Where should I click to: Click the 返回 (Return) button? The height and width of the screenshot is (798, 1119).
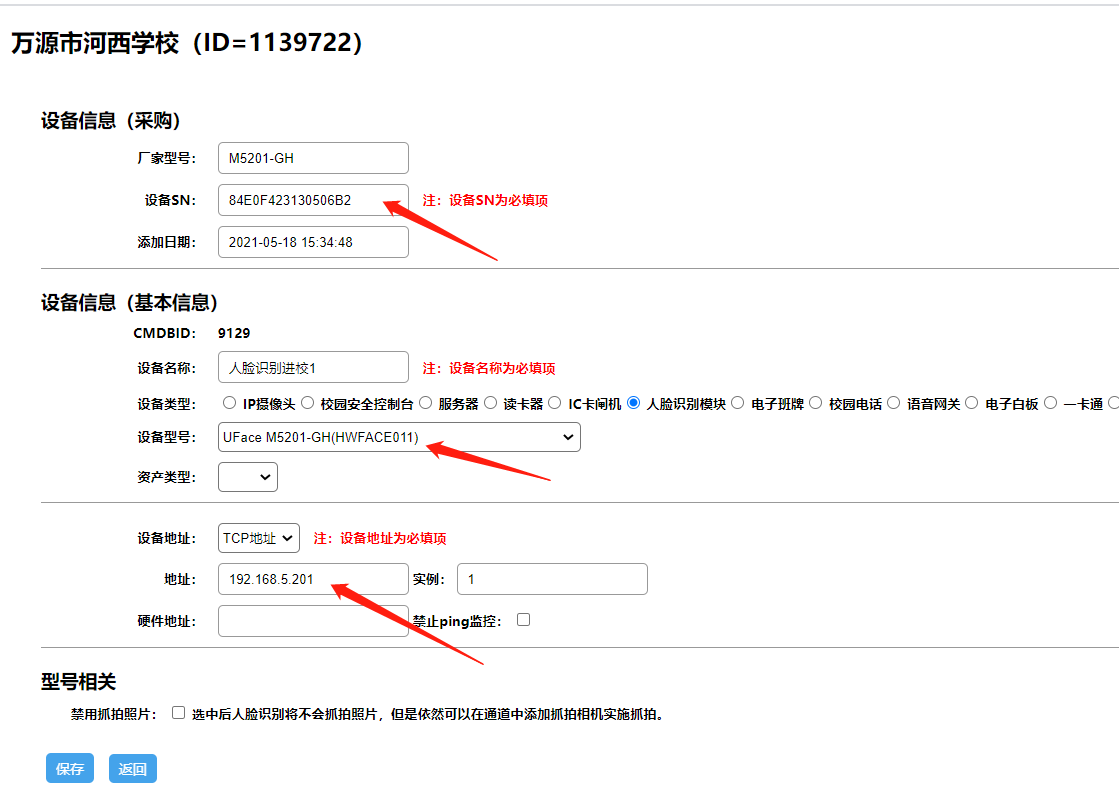(x=132, y=769)
